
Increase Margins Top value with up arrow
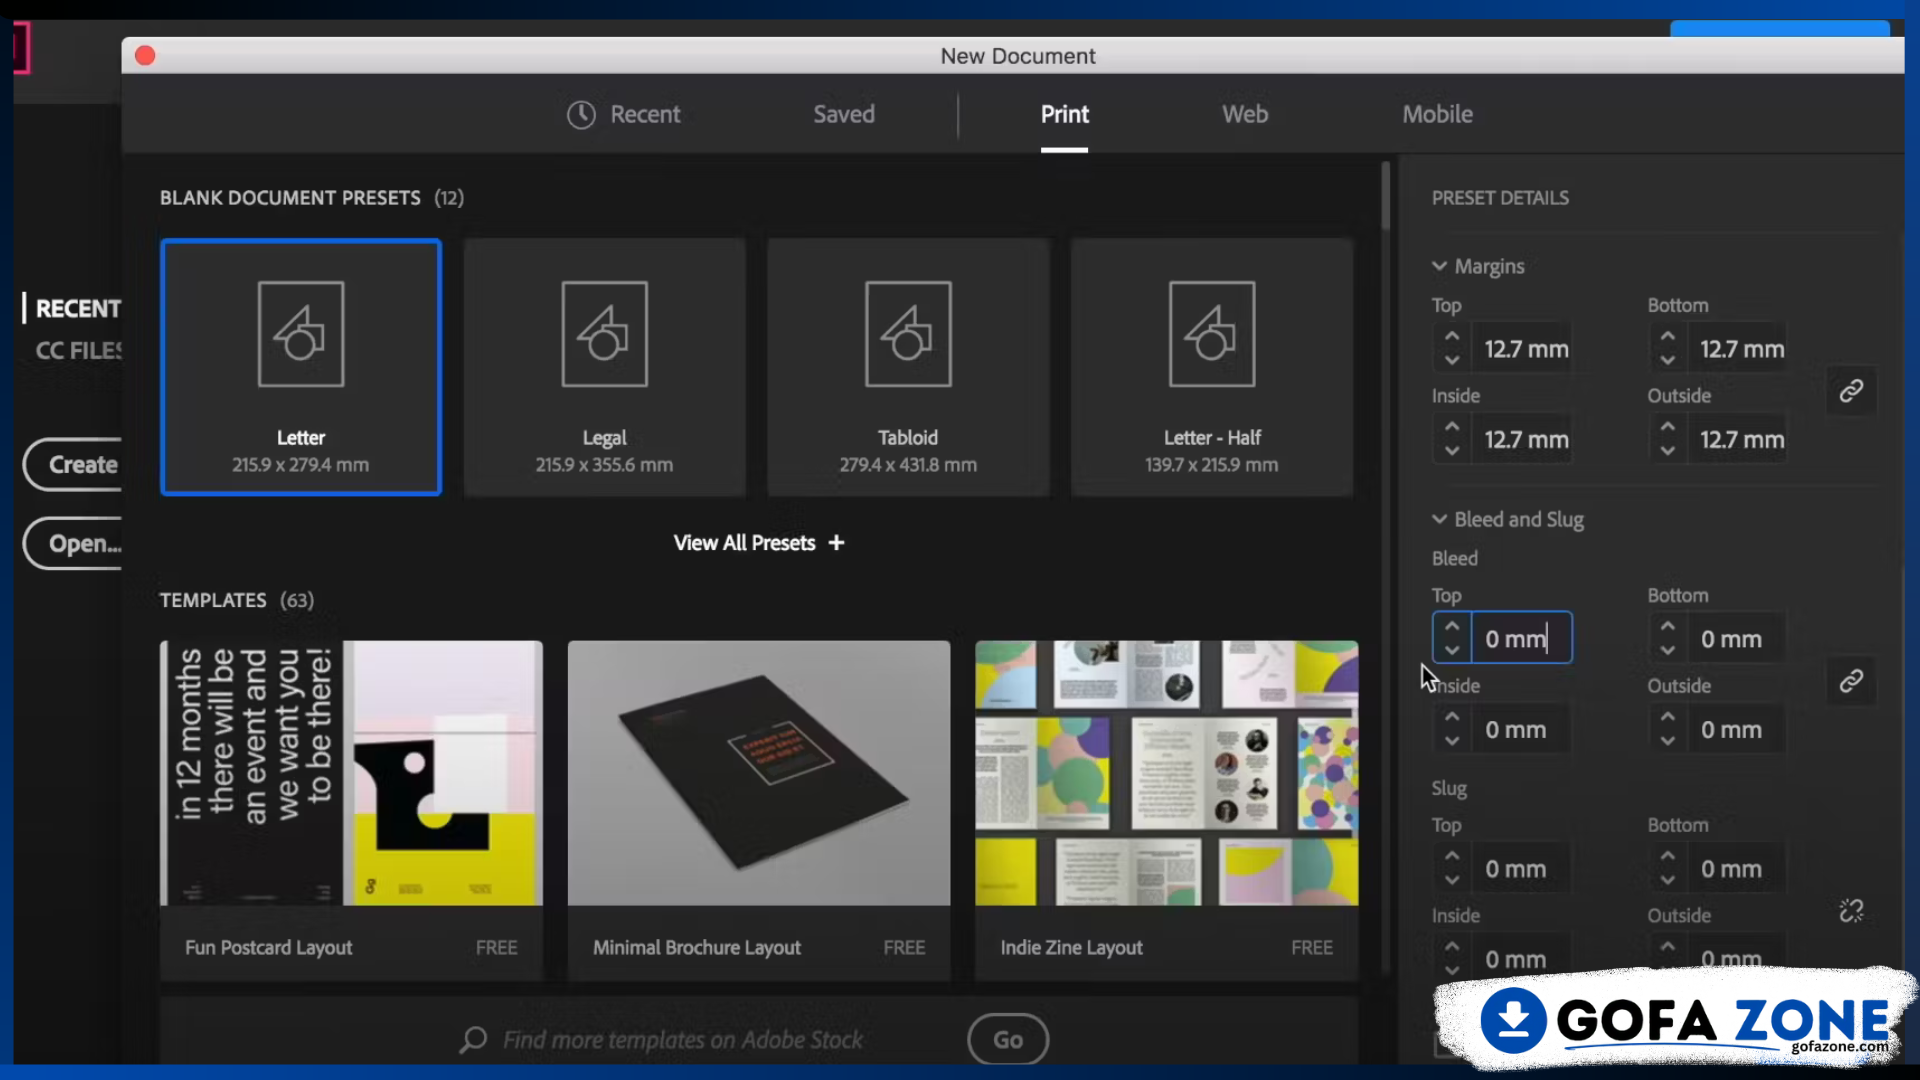[1452, 337]
